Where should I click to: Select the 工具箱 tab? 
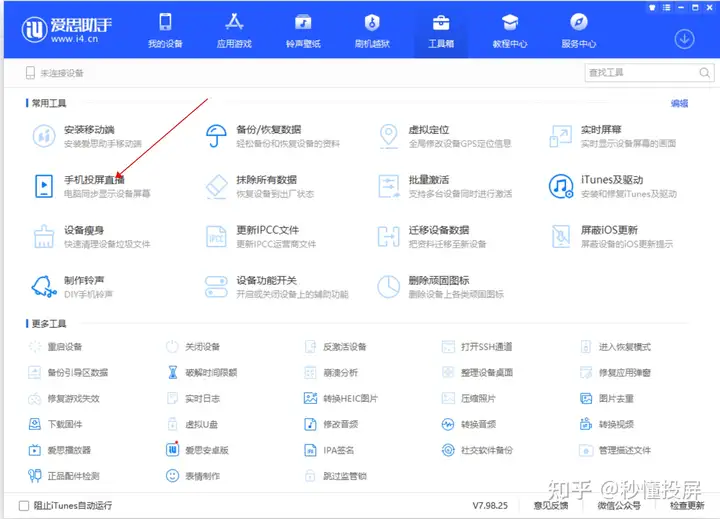tap(441, 31)
